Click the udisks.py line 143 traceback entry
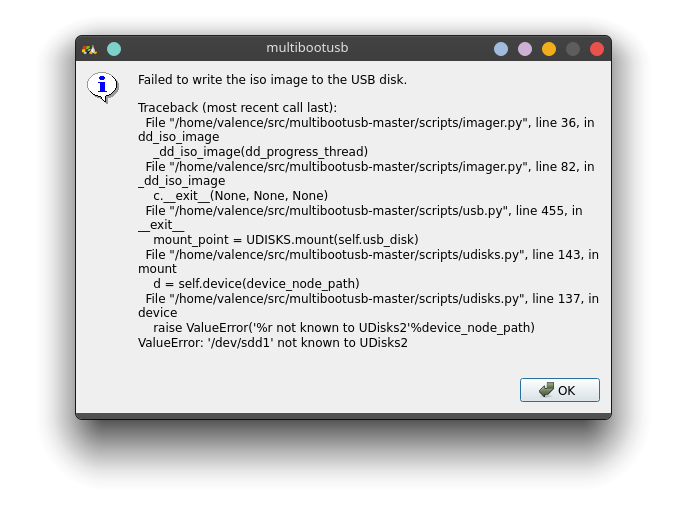 pyautogui.click(x=368, y=261)
